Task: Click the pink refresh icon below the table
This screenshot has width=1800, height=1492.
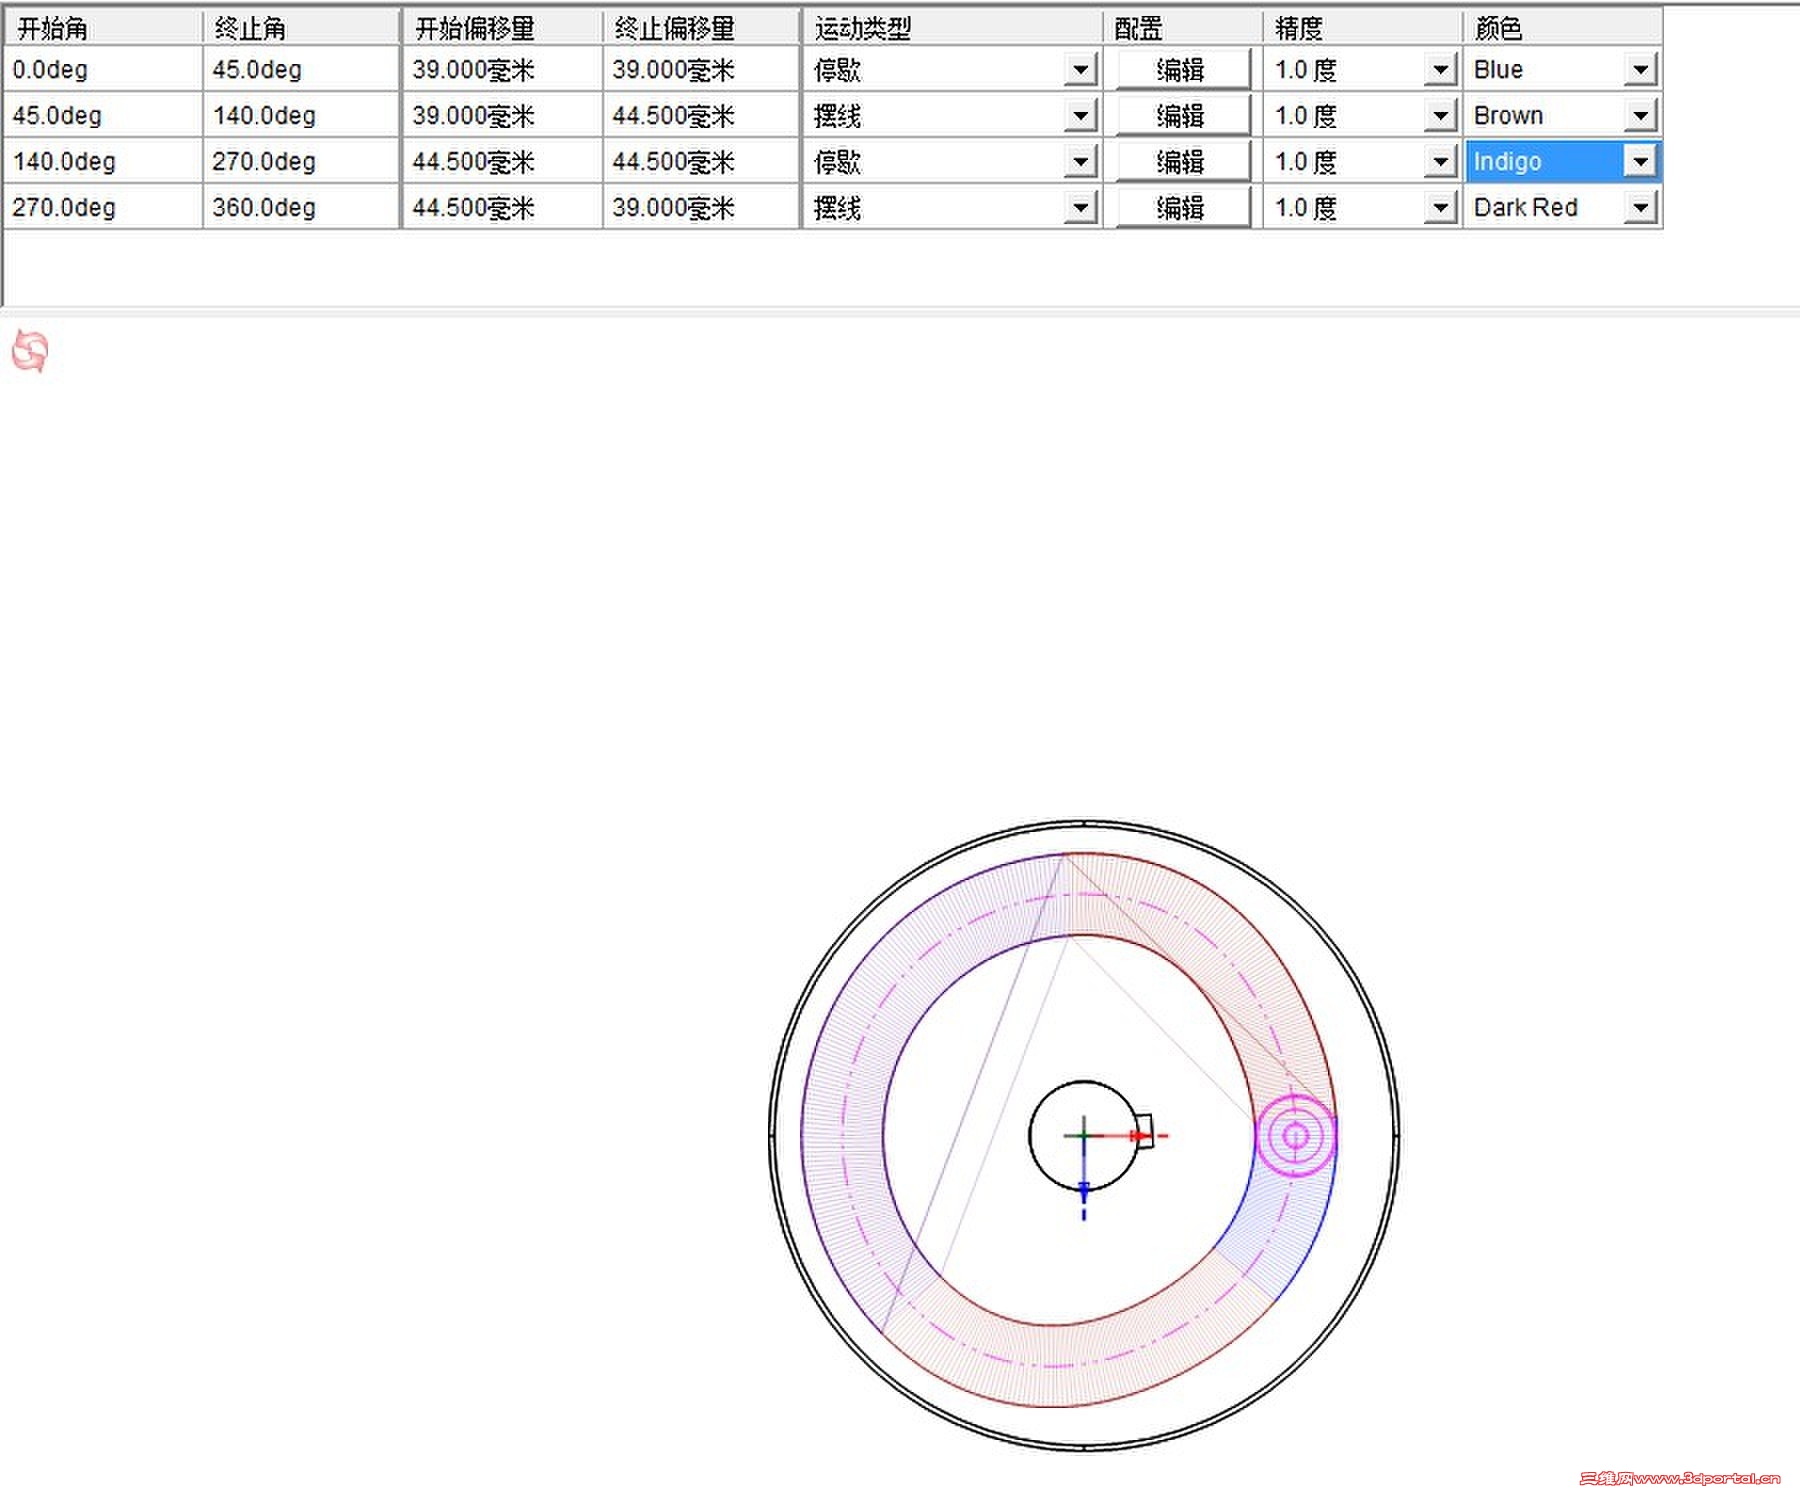Action: 30,352
